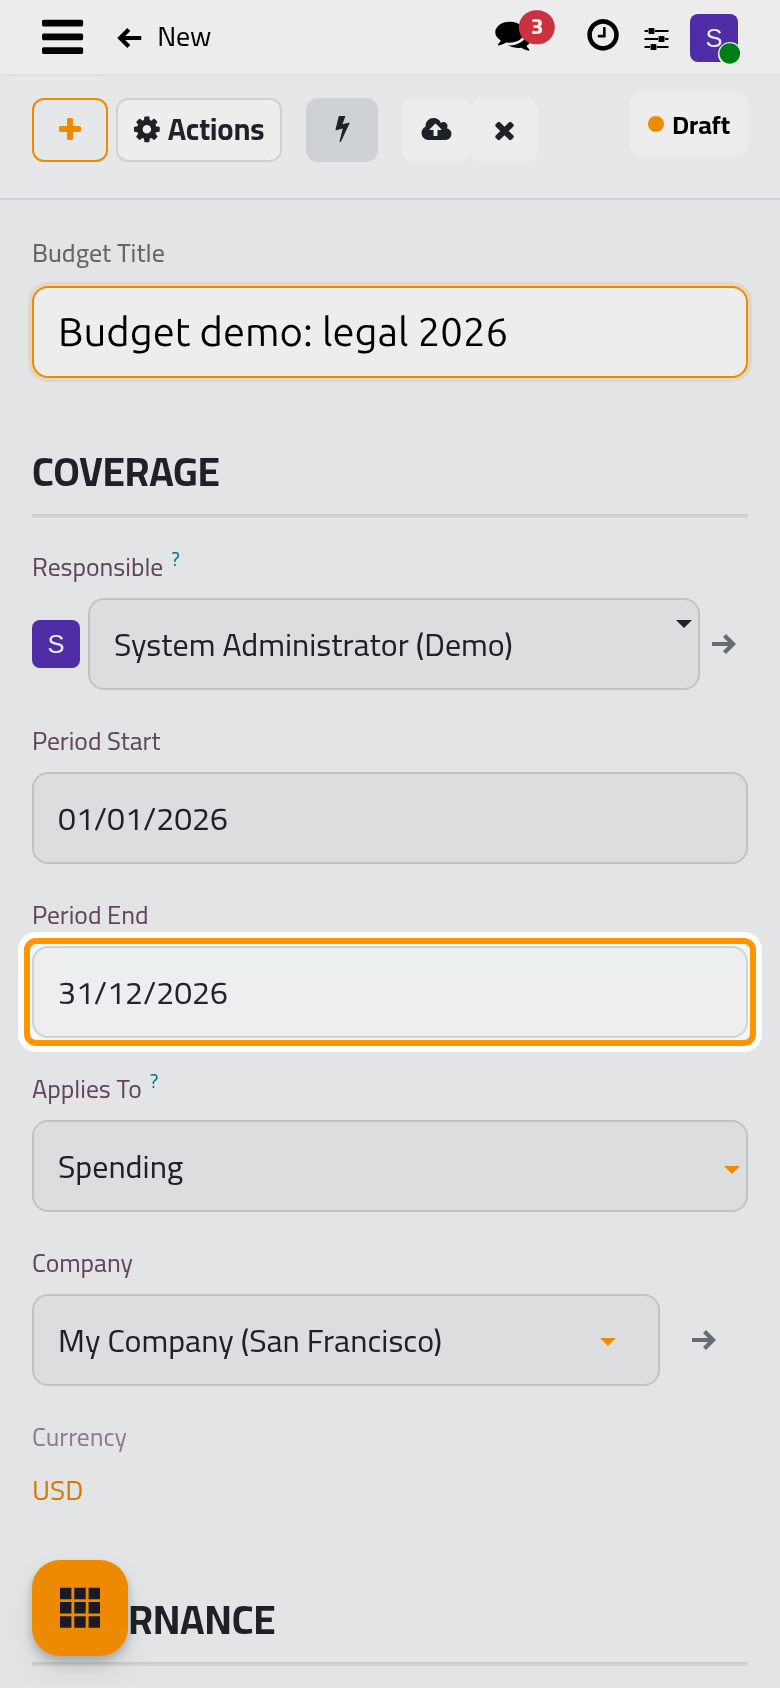Open the clock activities icon
Screen dimensions: 780x1688
[x=602, y=36]
